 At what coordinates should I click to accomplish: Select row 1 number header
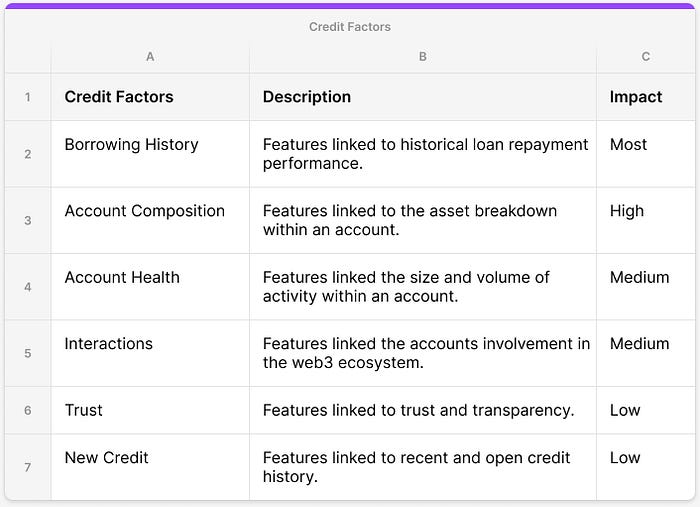pyautogui.click(x=28, y=97)
